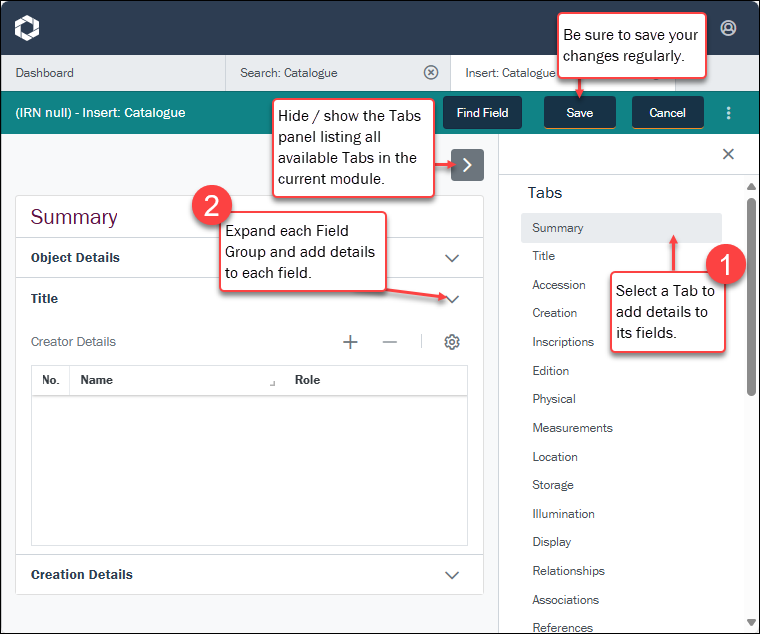Open the Measurements tab in the list

tap(572, 428)
